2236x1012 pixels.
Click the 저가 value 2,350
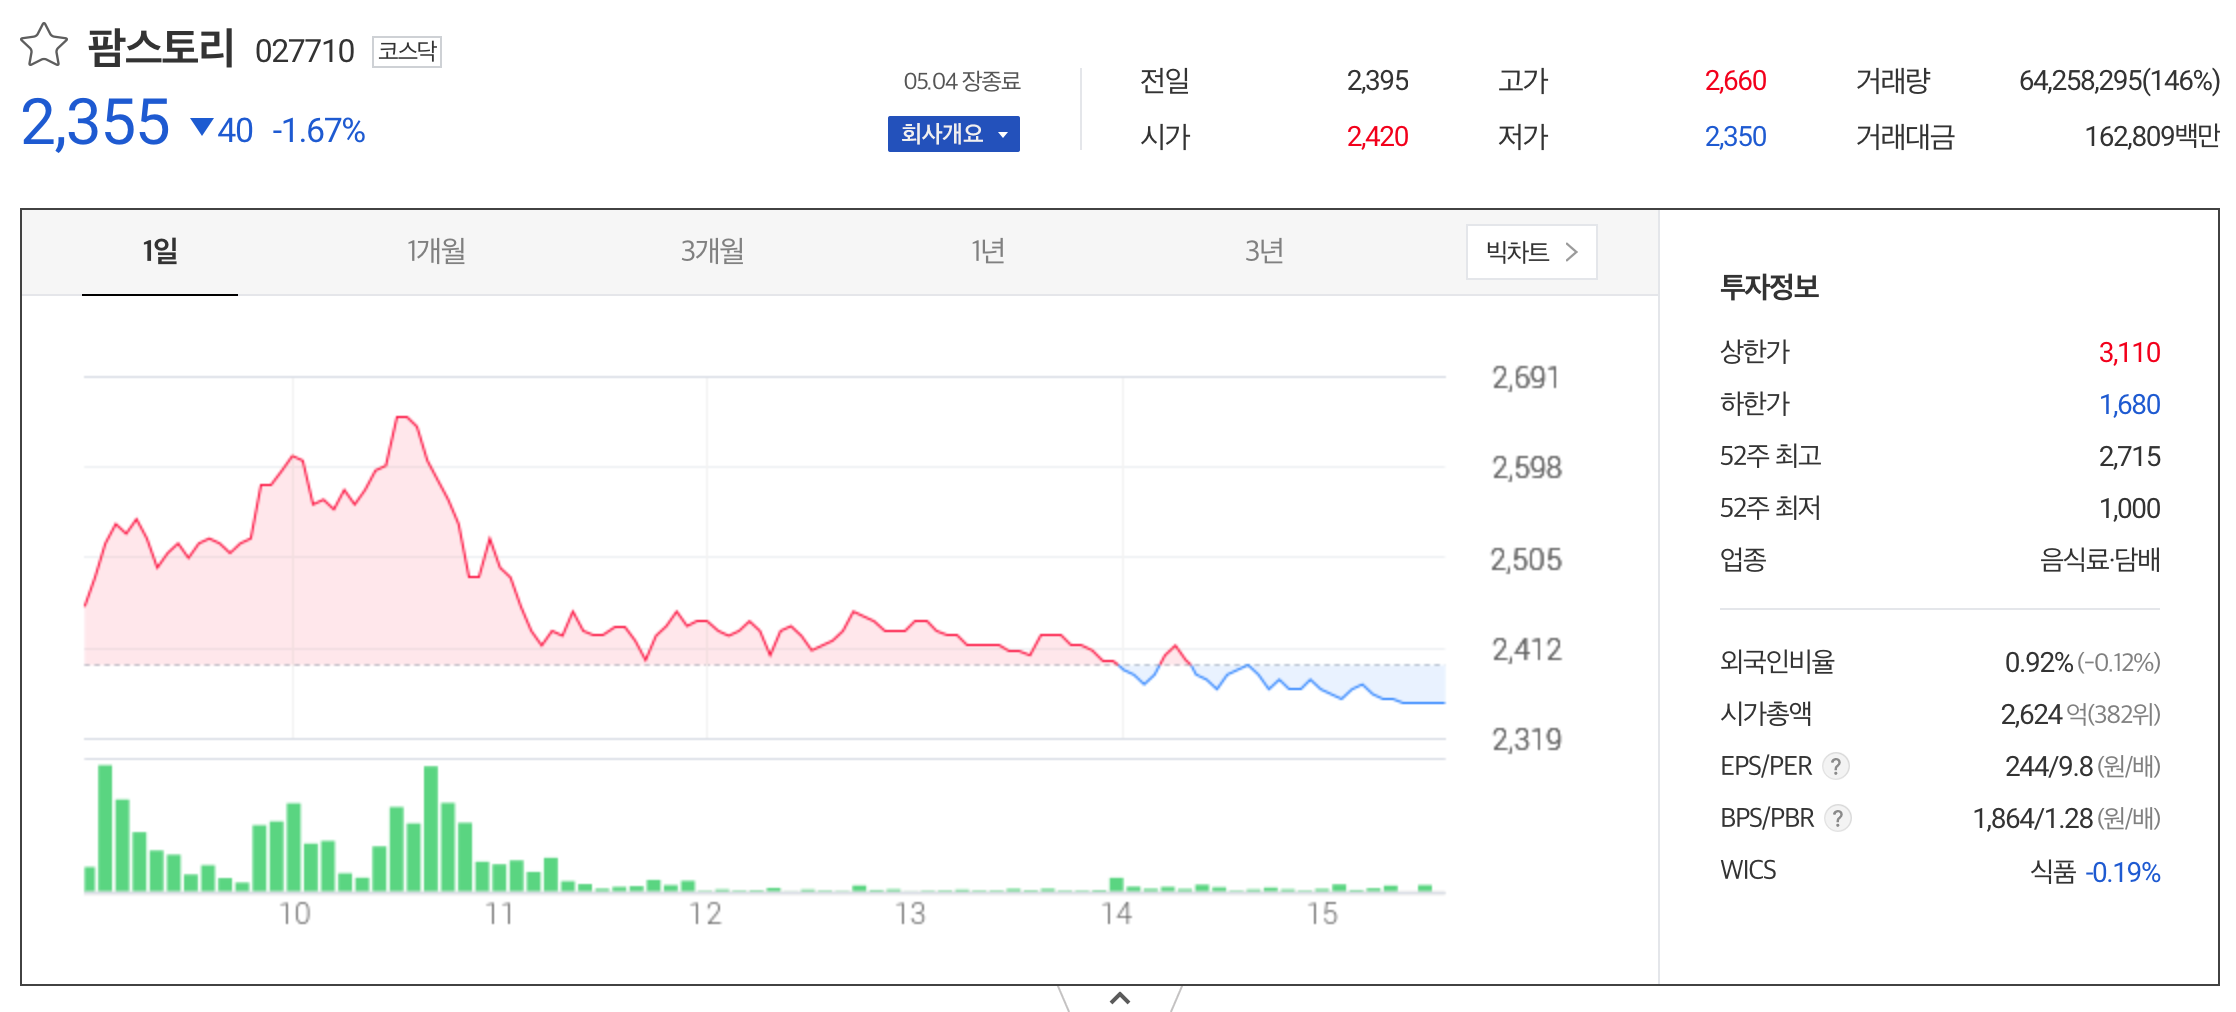(x=1736, y=137)
